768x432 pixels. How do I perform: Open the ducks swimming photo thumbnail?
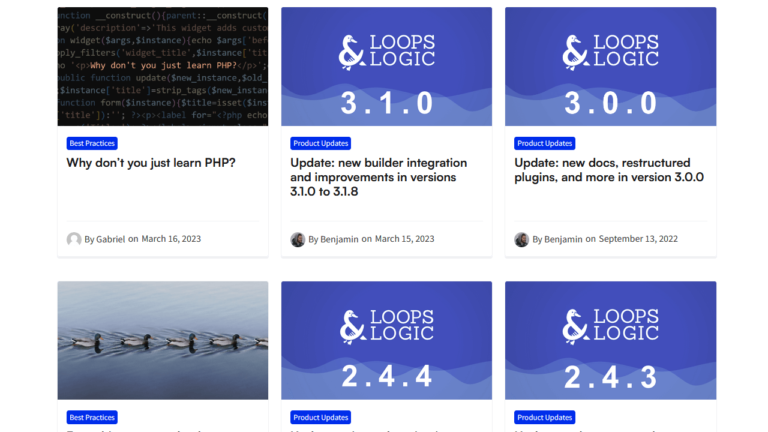163,340
